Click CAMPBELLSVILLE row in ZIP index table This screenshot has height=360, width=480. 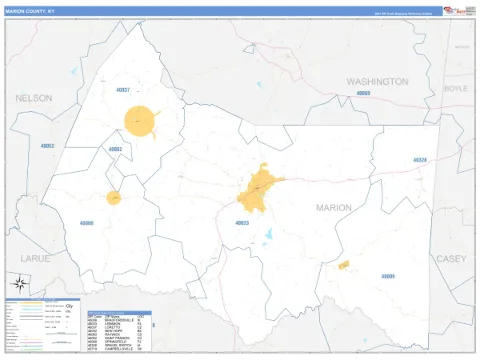pos(116,349)
